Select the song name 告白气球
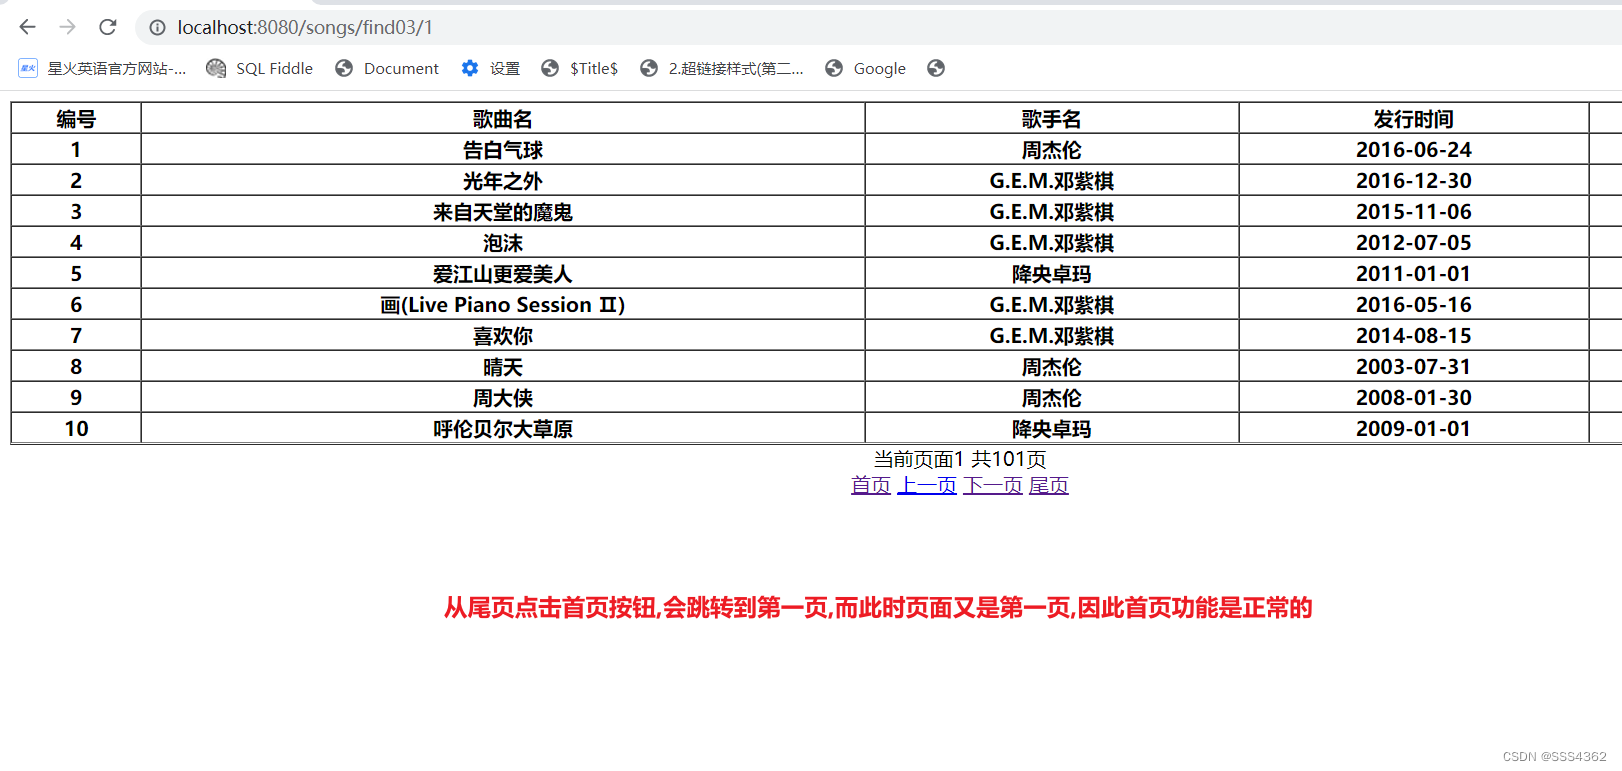 (503, 150)
